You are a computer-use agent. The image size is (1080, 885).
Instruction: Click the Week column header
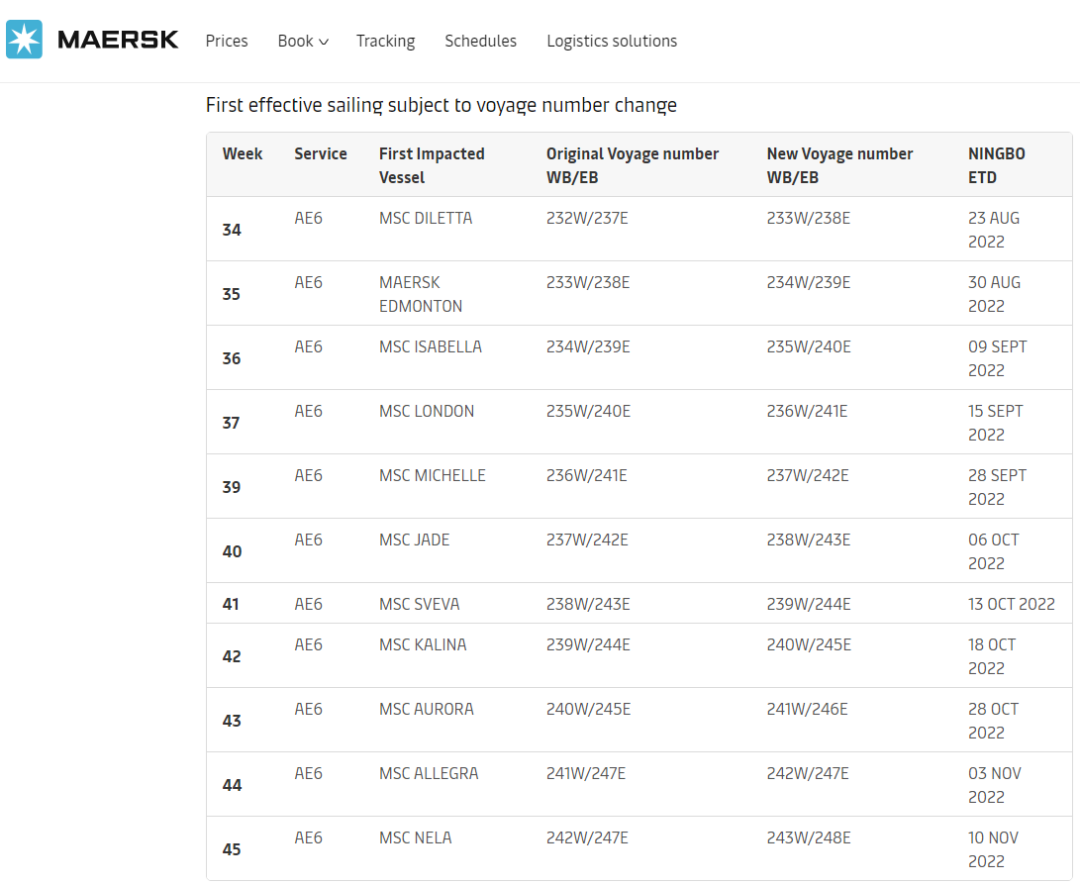[x=242, y=154]
